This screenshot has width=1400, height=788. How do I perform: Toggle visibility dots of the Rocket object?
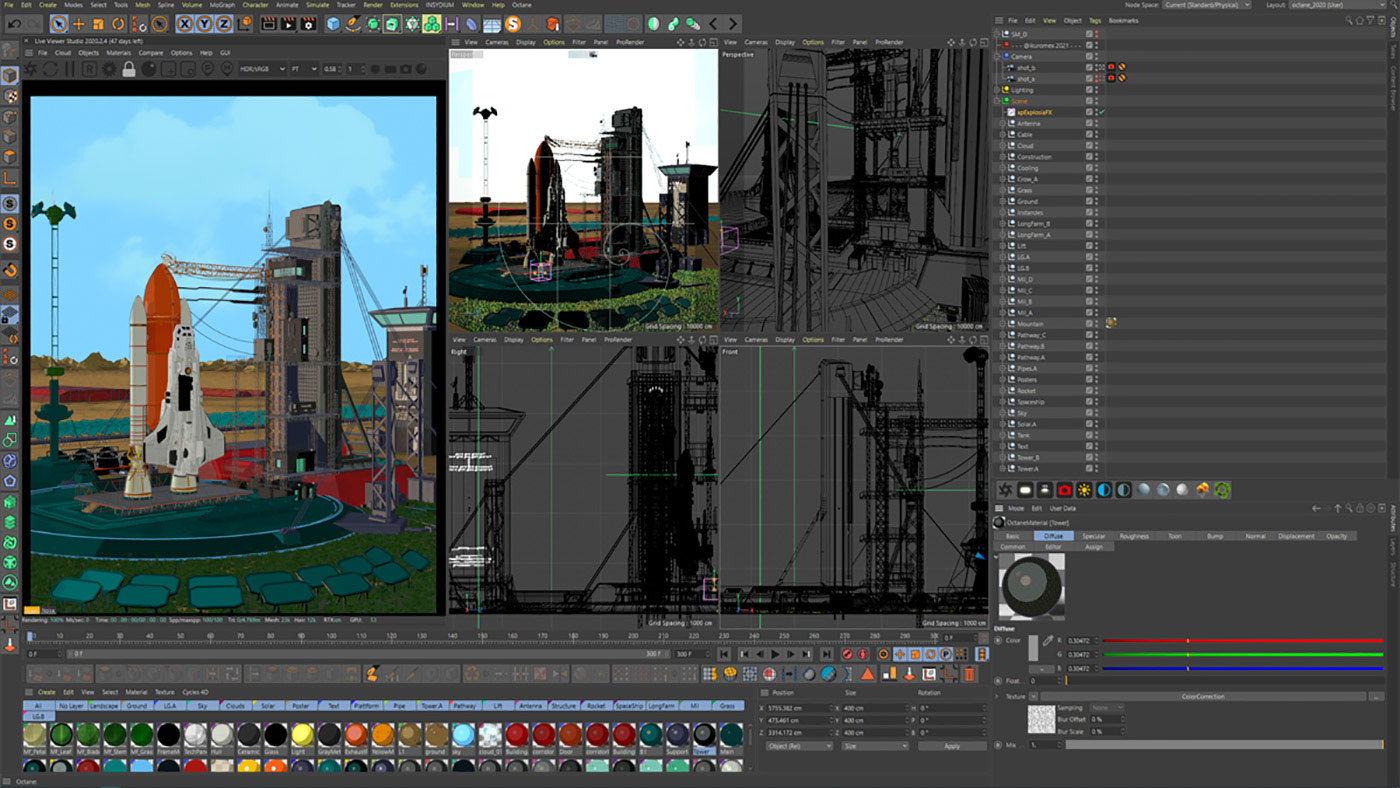coord(1096,391)
